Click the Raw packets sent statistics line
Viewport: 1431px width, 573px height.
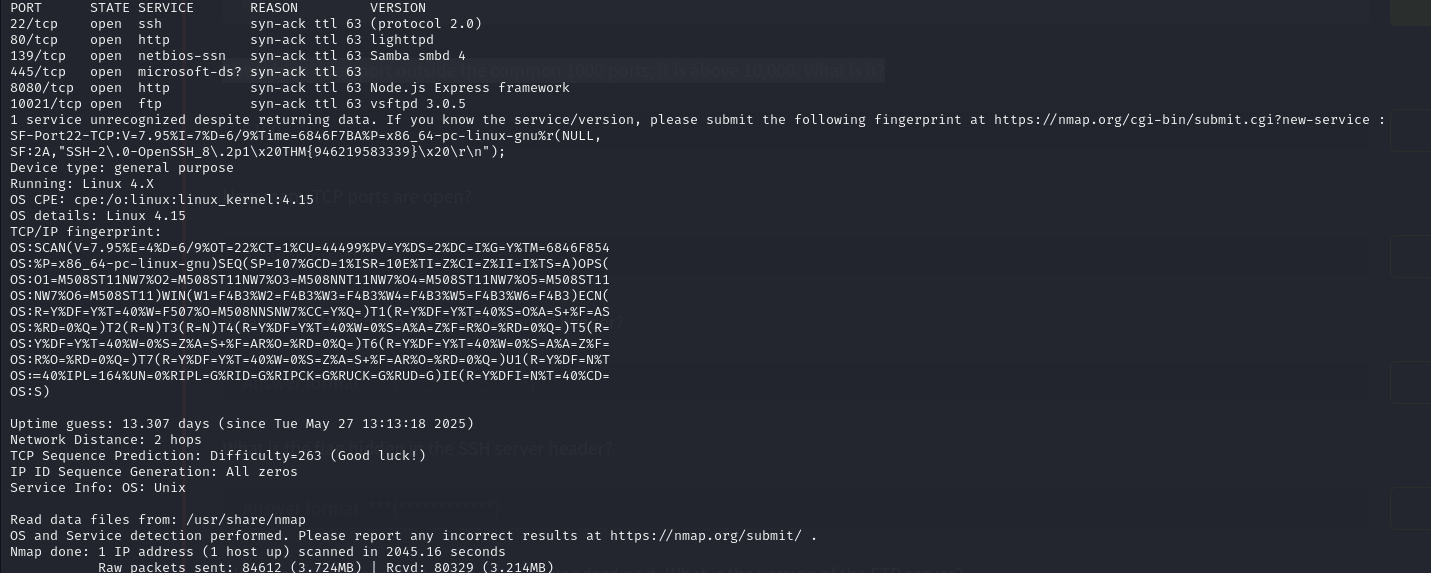click(326, 567)
